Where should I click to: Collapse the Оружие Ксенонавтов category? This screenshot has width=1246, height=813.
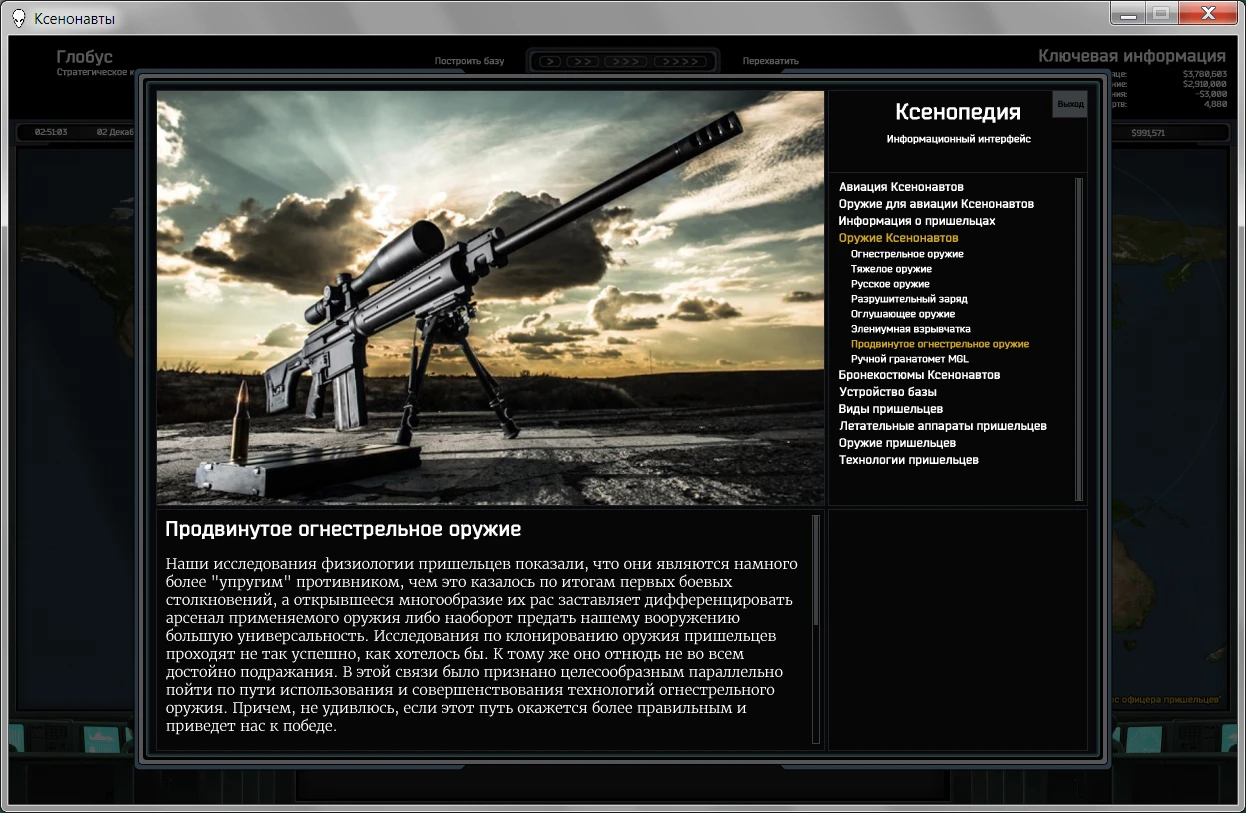pos(898,238)
